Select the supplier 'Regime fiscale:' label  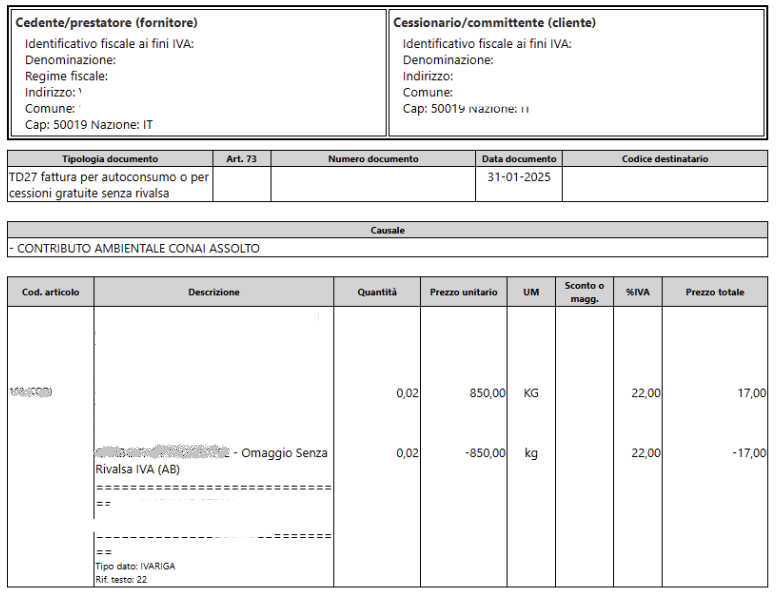(x=66, y=76)
